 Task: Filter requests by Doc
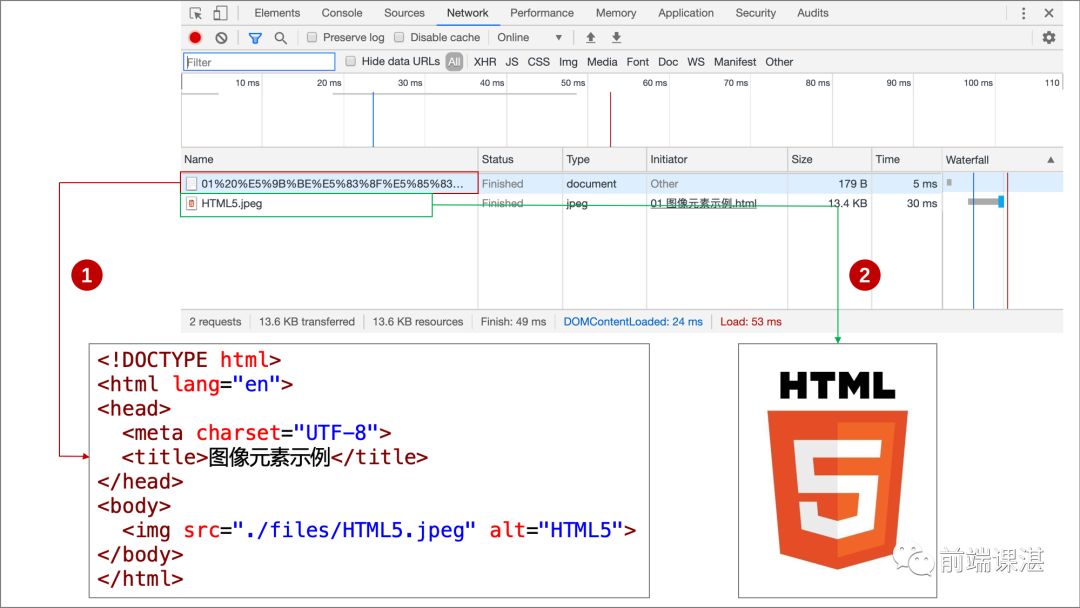click(668, 62)
